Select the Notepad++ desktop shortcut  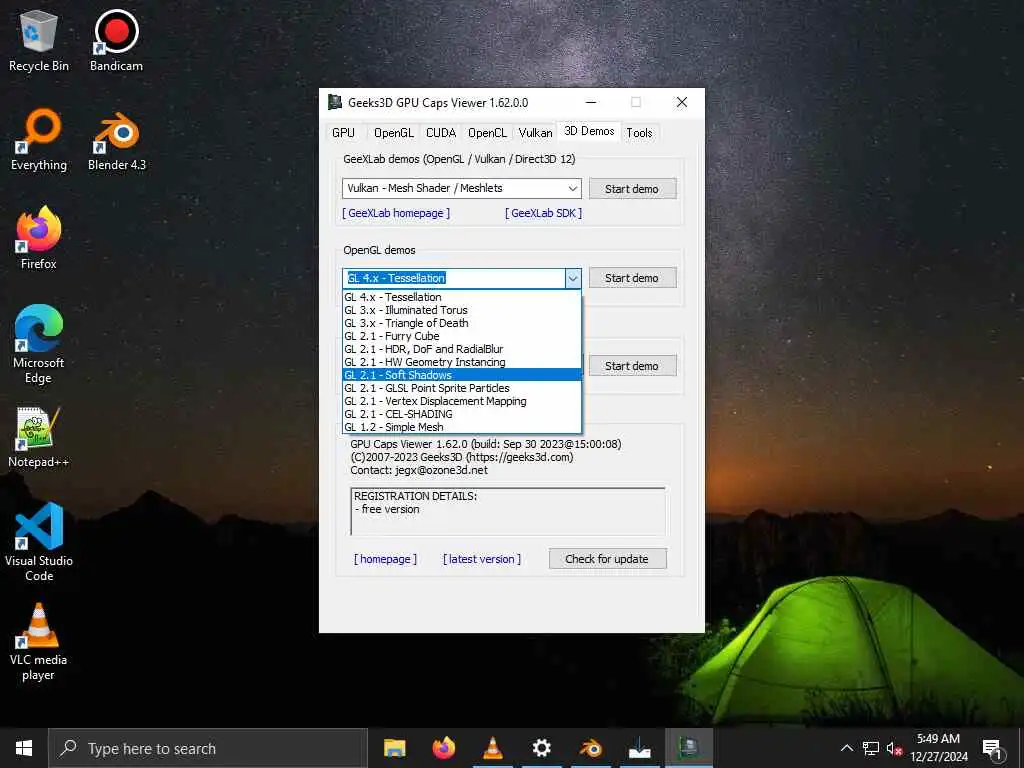pos(39,437)
